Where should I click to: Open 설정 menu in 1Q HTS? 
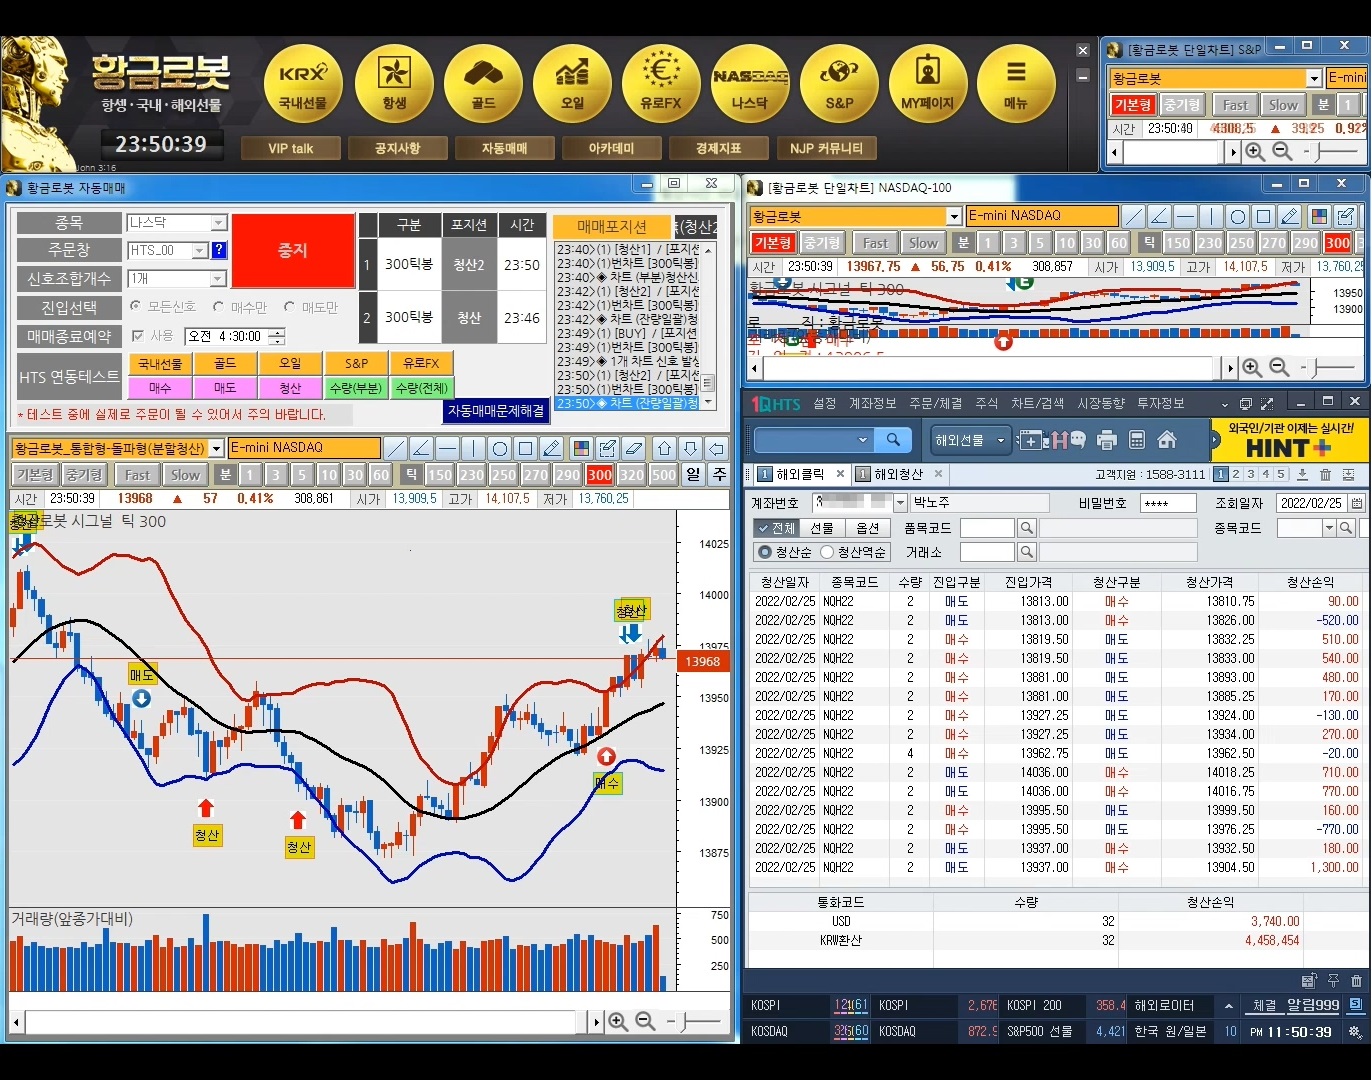click(825, 403)
